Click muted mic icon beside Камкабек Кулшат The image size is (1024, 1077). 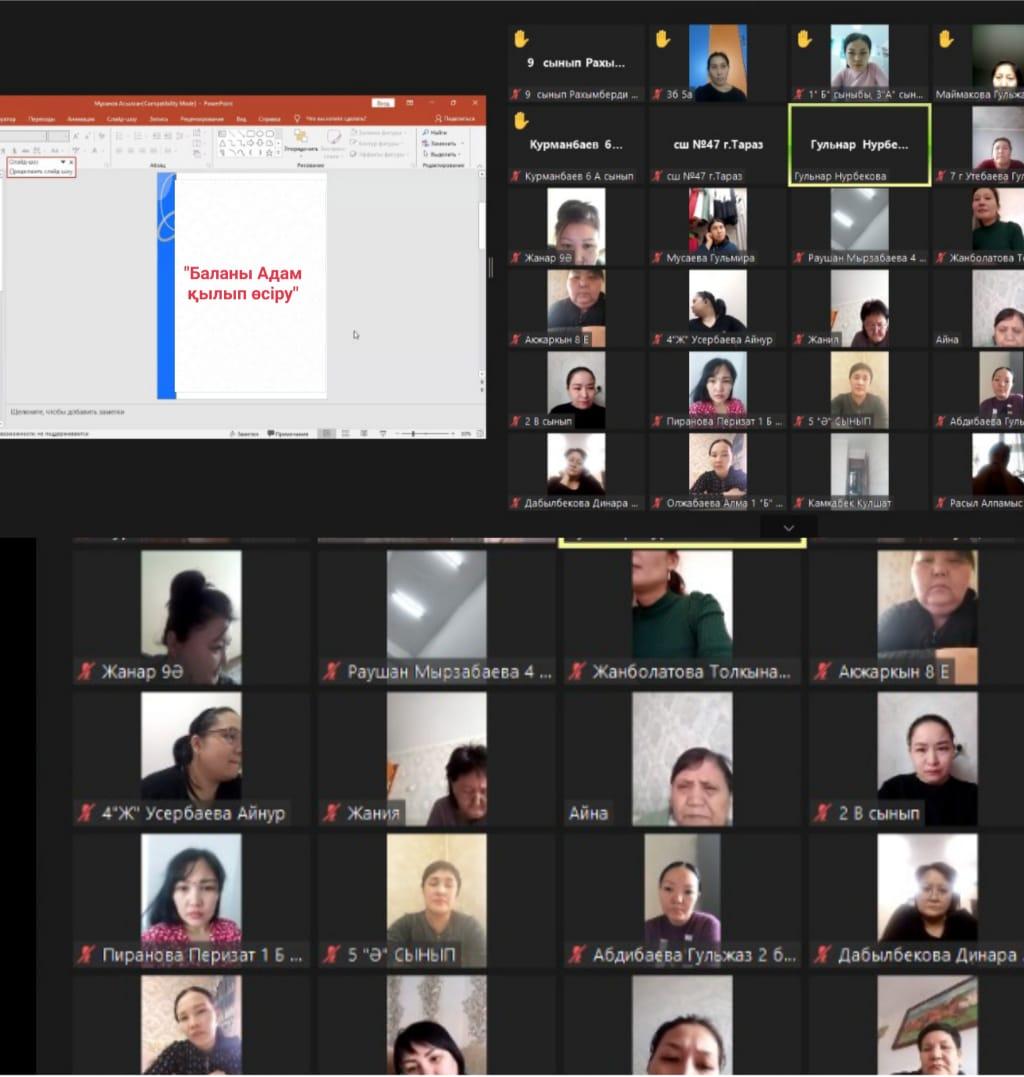(x=799, y=503)
